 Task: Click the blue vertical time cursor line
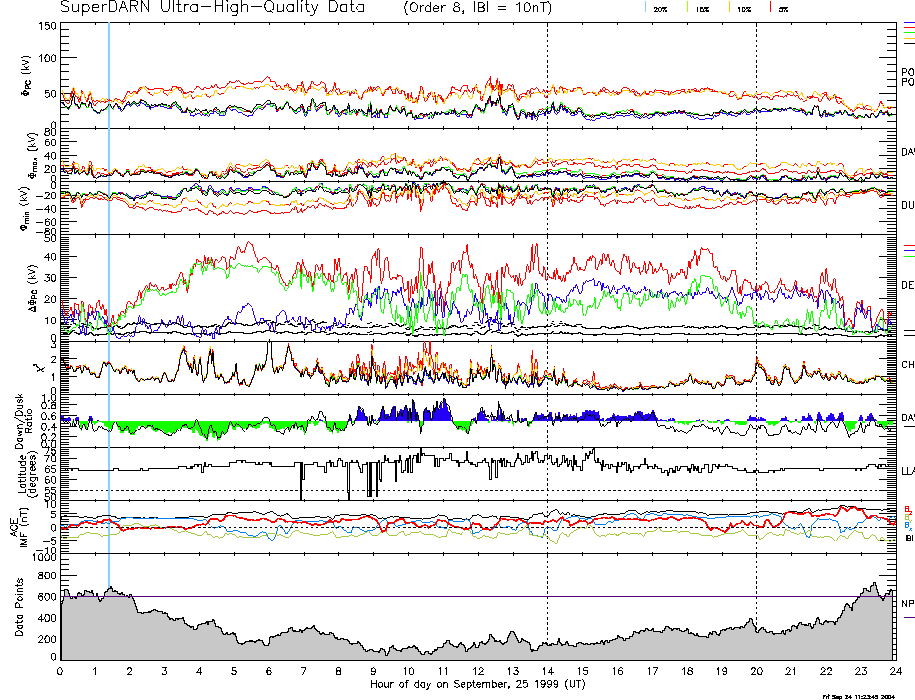108,300
